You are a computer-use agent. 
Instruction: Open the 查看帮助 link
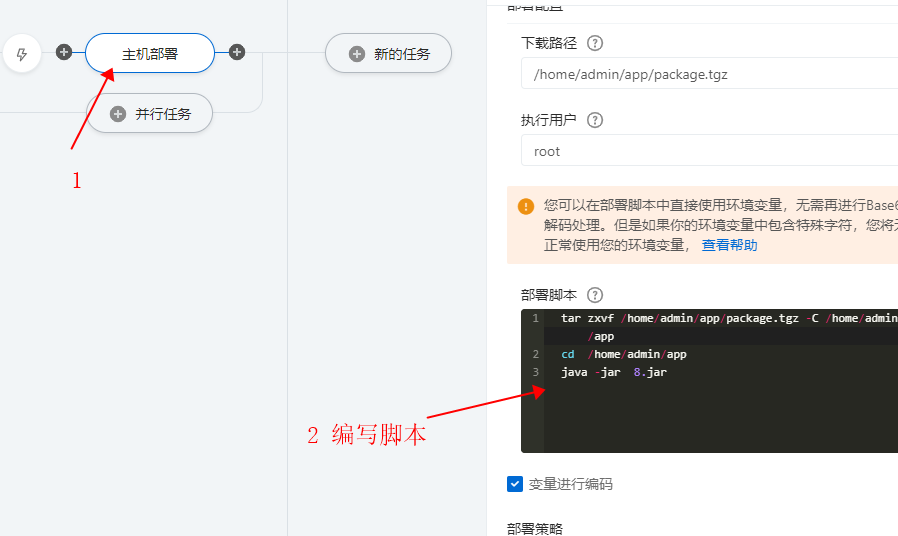[x=729, y=245]
